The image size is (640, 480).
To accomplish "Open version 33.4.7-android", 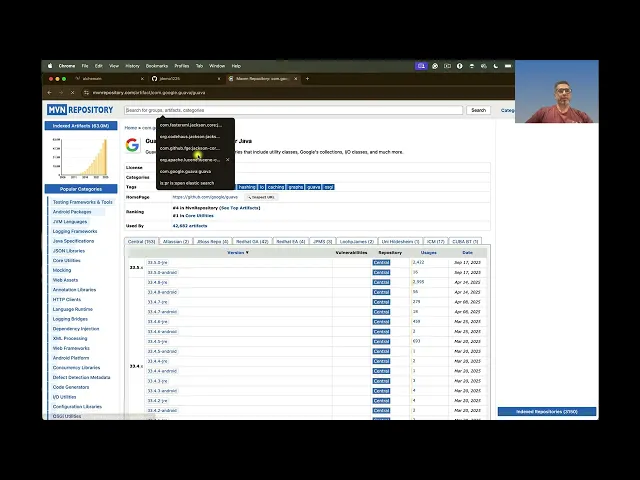I will coord(162,312).
